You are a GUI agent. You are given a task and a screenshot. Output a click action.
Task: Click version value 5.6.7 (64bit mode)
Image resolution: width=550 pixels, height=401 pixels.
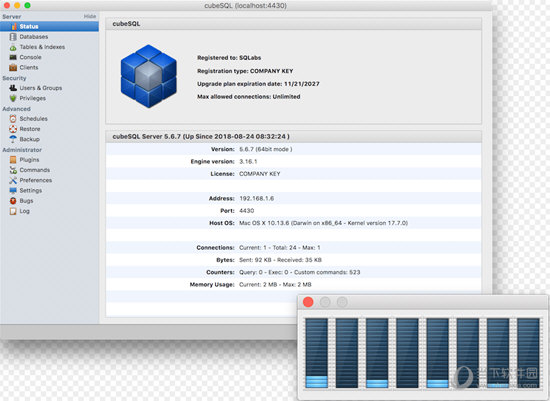pos(266,149)
